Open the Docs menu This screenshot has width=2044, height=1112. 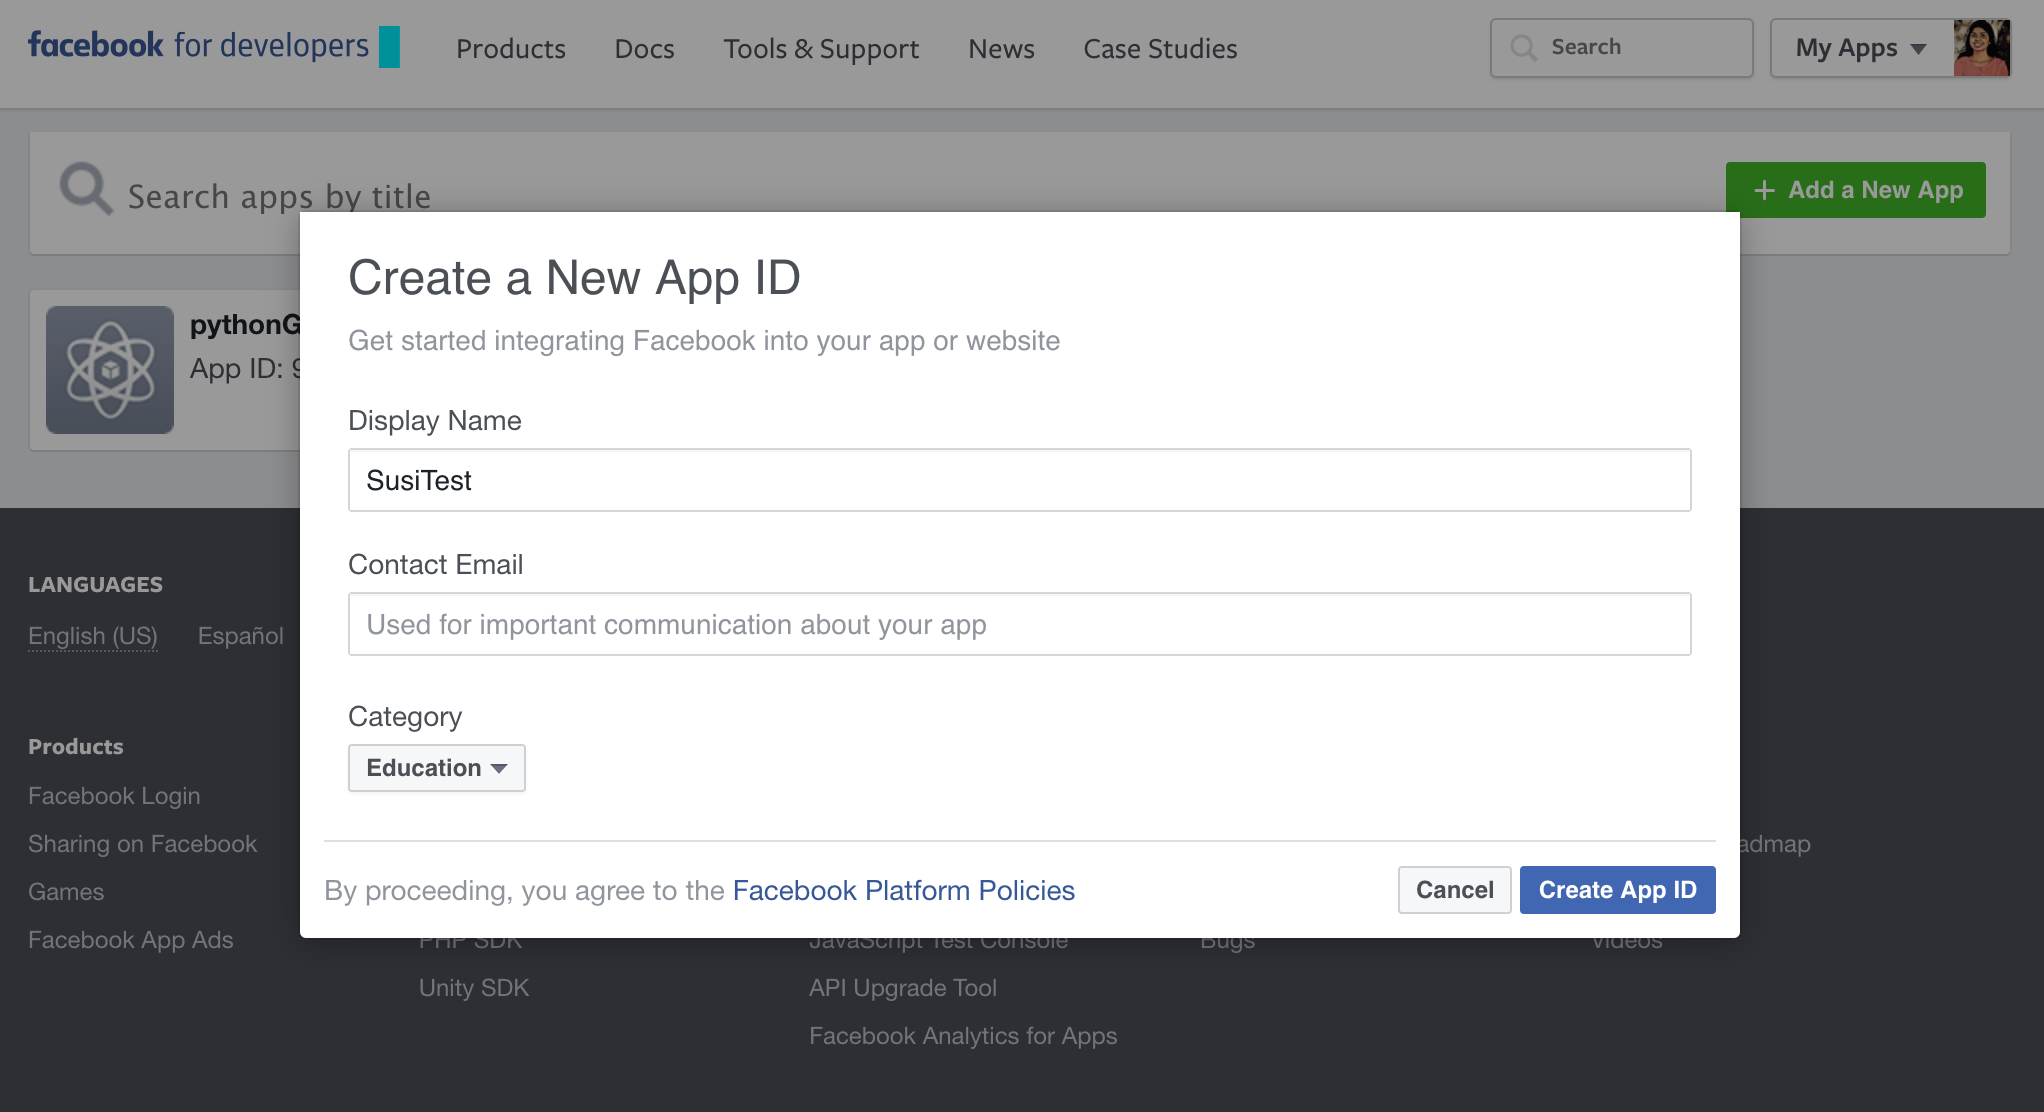(644, 49)
